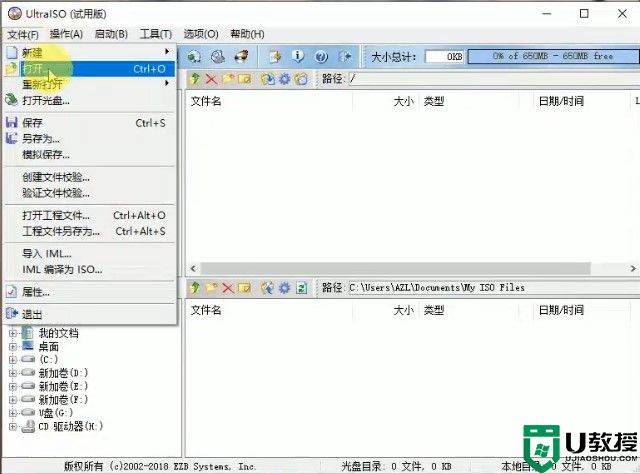This screenshot has height=474, width=640.
Task: Click the gear icon in the ISO pane toolbar
Action: click(284, 79)
